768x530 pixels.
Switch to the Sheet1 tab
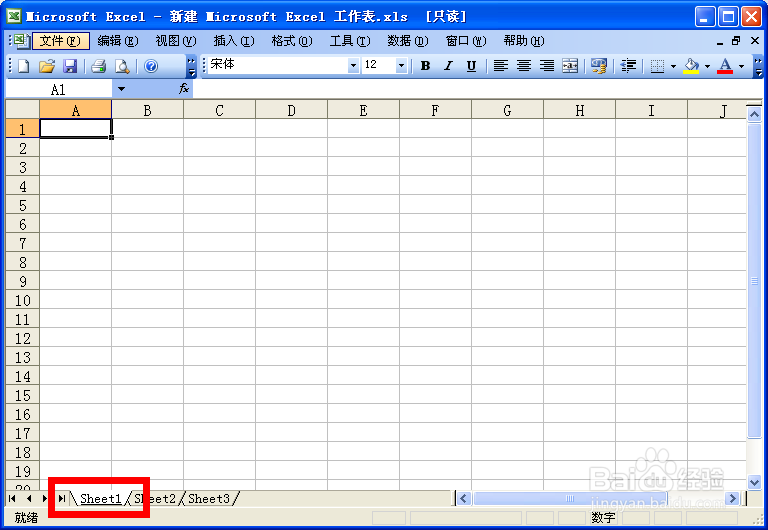[100, 499]
